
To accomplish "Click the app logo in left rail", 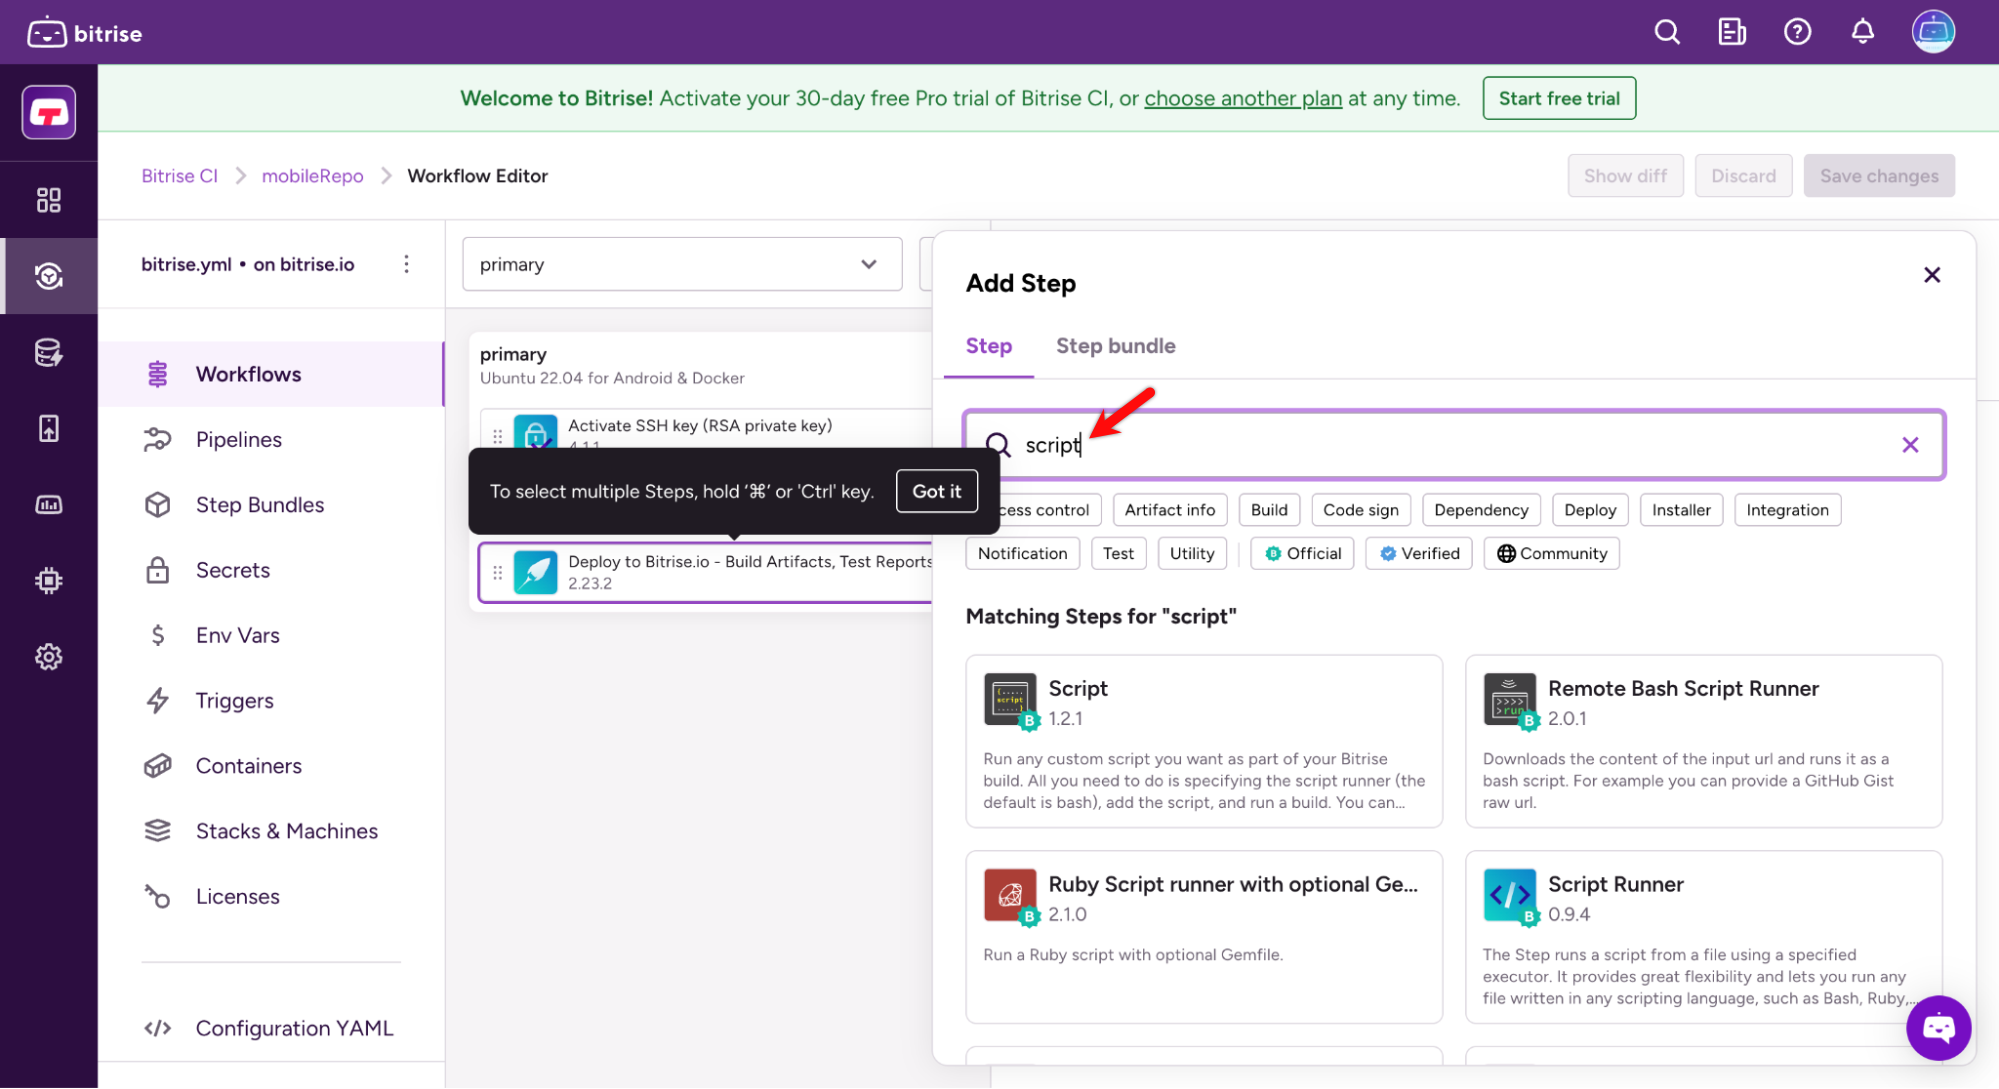I will pyautogui.click(x=49, y=112).
